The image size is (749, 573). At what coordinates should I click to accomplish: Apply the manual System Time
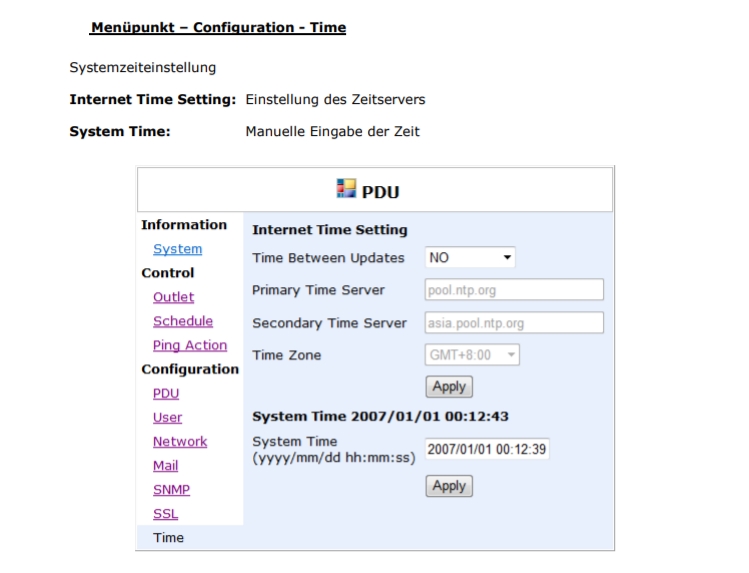point(449,486)
